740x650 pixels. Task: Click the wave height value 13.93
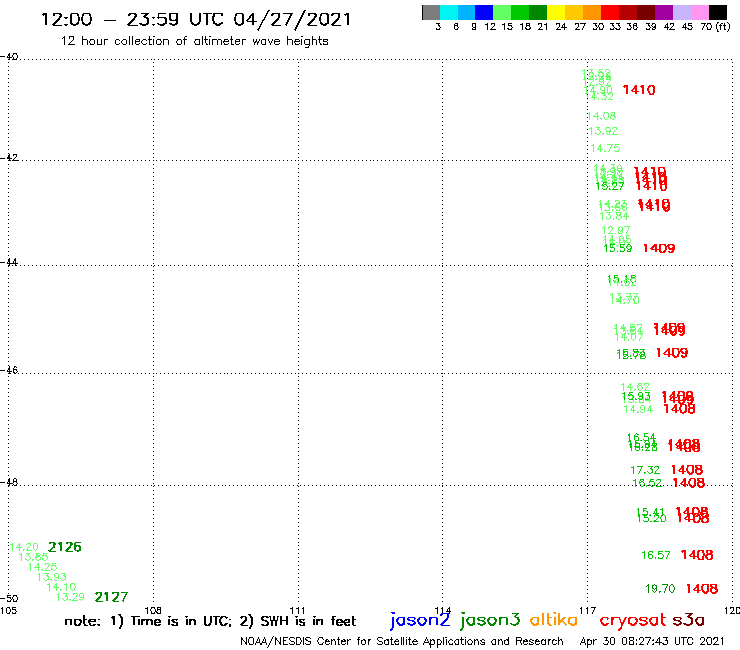pyautogui.click(x=52, y=577)
